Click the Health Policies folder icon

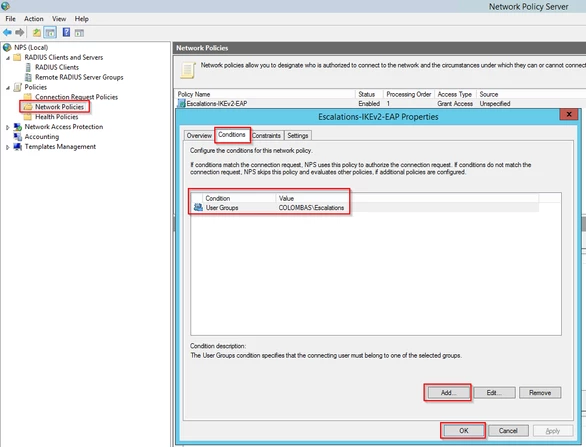(x=28, y=117)
